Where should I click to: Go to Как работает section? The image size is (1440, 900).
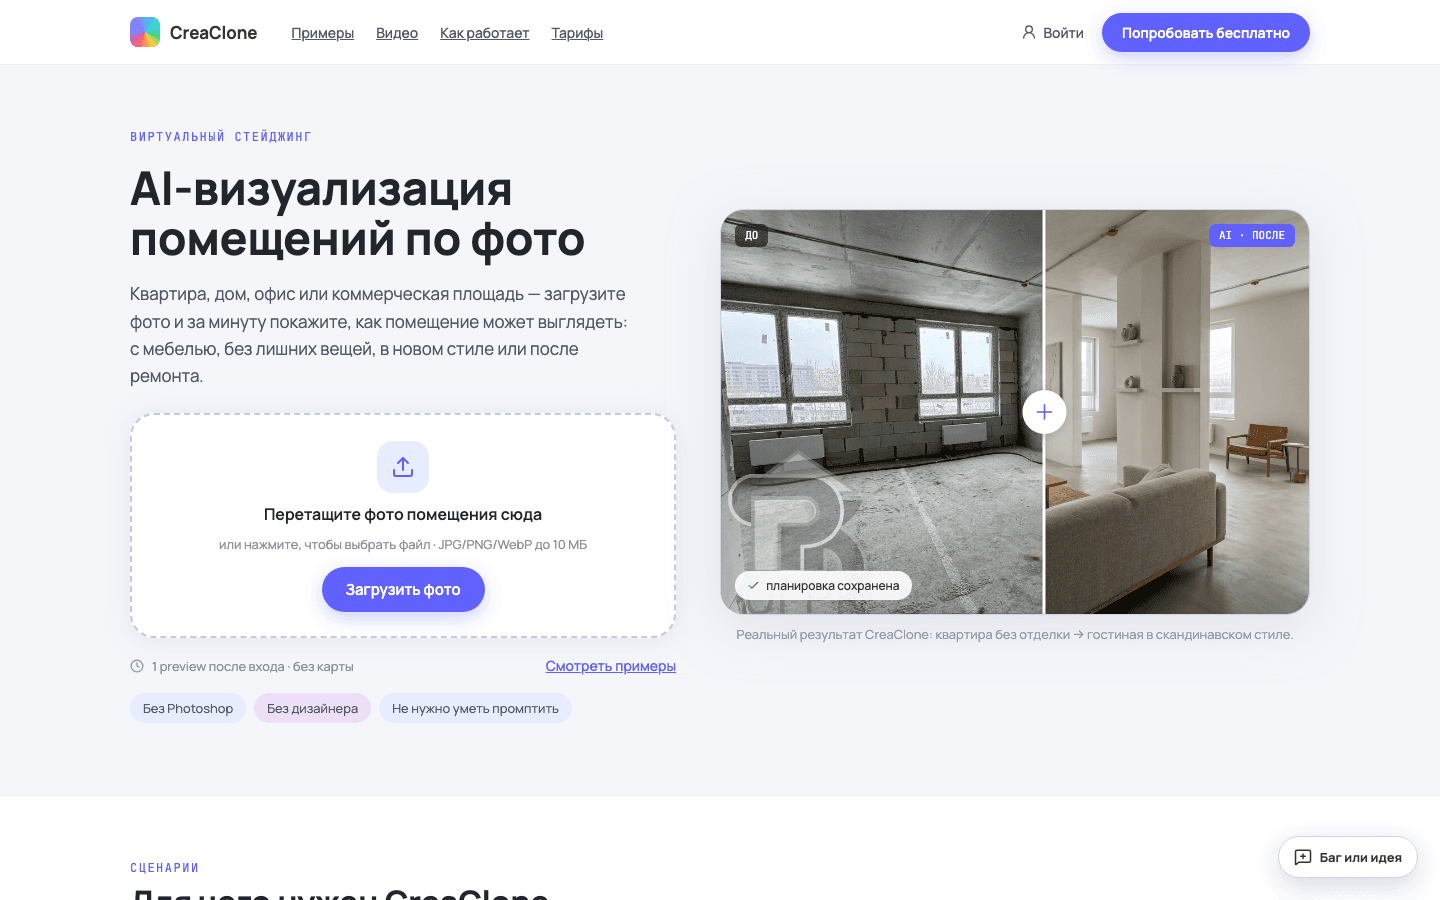pos(484,33)
